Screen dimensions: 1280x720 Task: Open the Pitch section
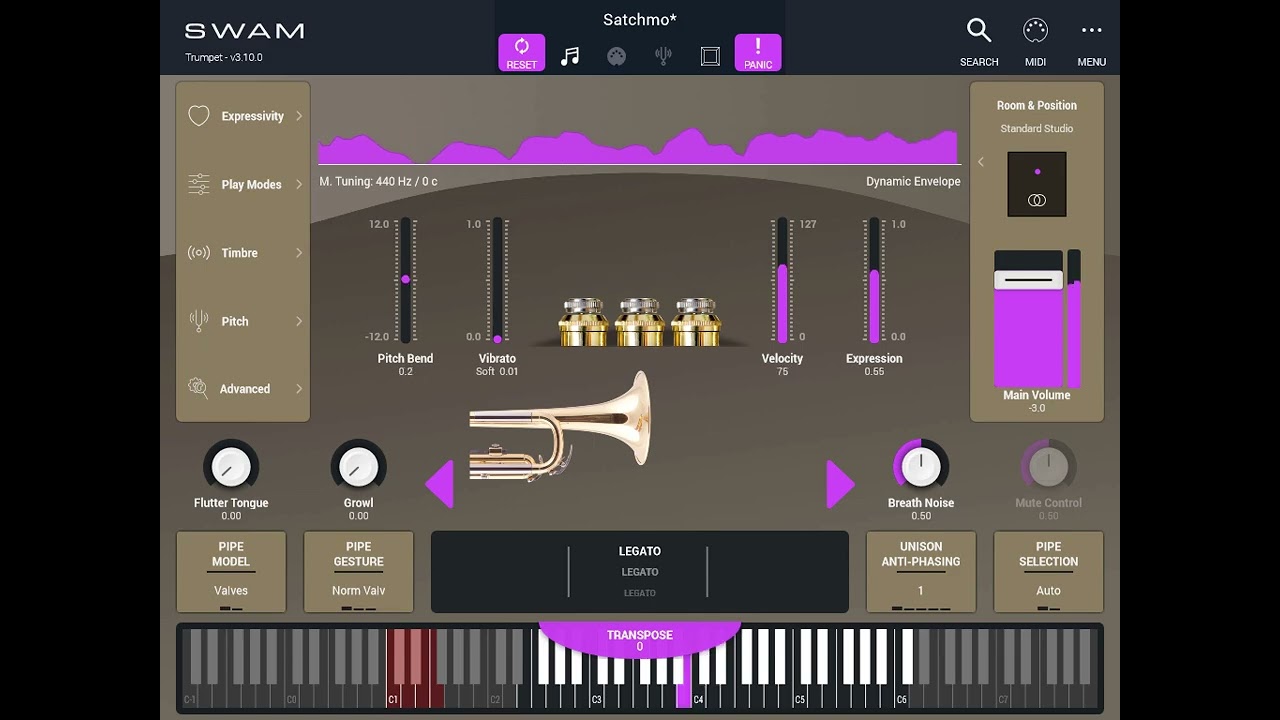pyautogui.click(x=243, y=321)
